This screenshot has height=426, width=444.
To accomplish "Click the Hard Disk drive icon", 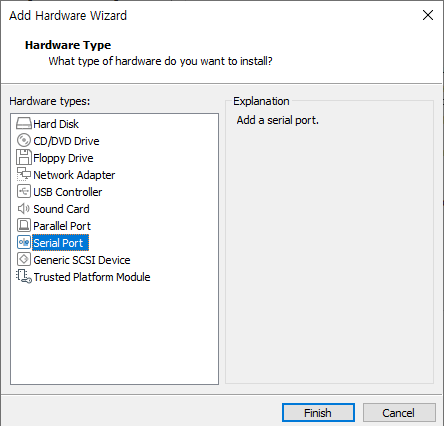I will (x=24, y=124).
